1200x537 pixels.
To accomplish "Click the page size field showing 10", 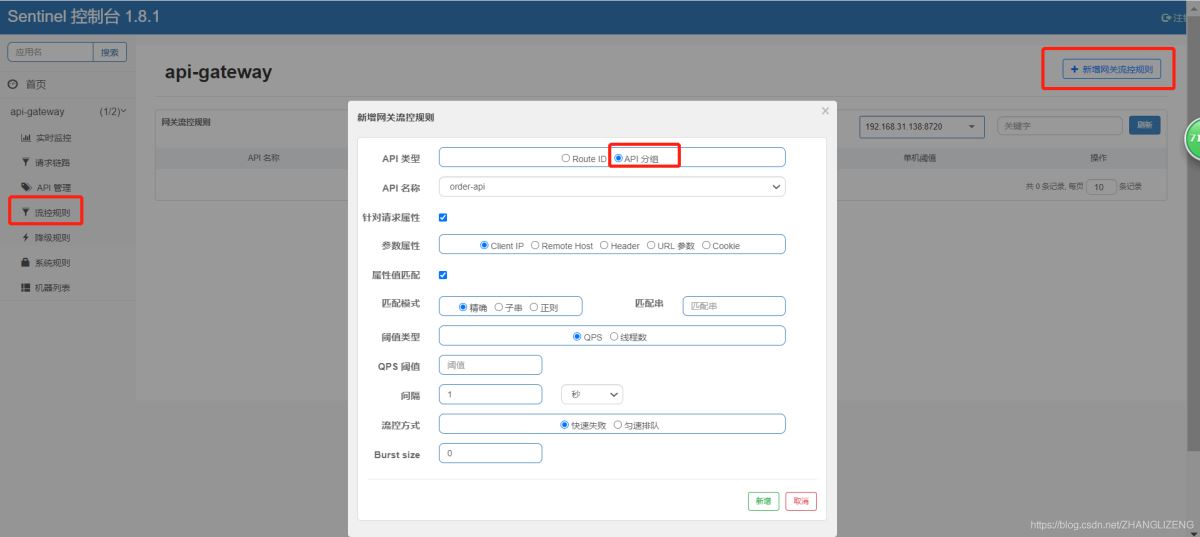I will [1101, 187].
